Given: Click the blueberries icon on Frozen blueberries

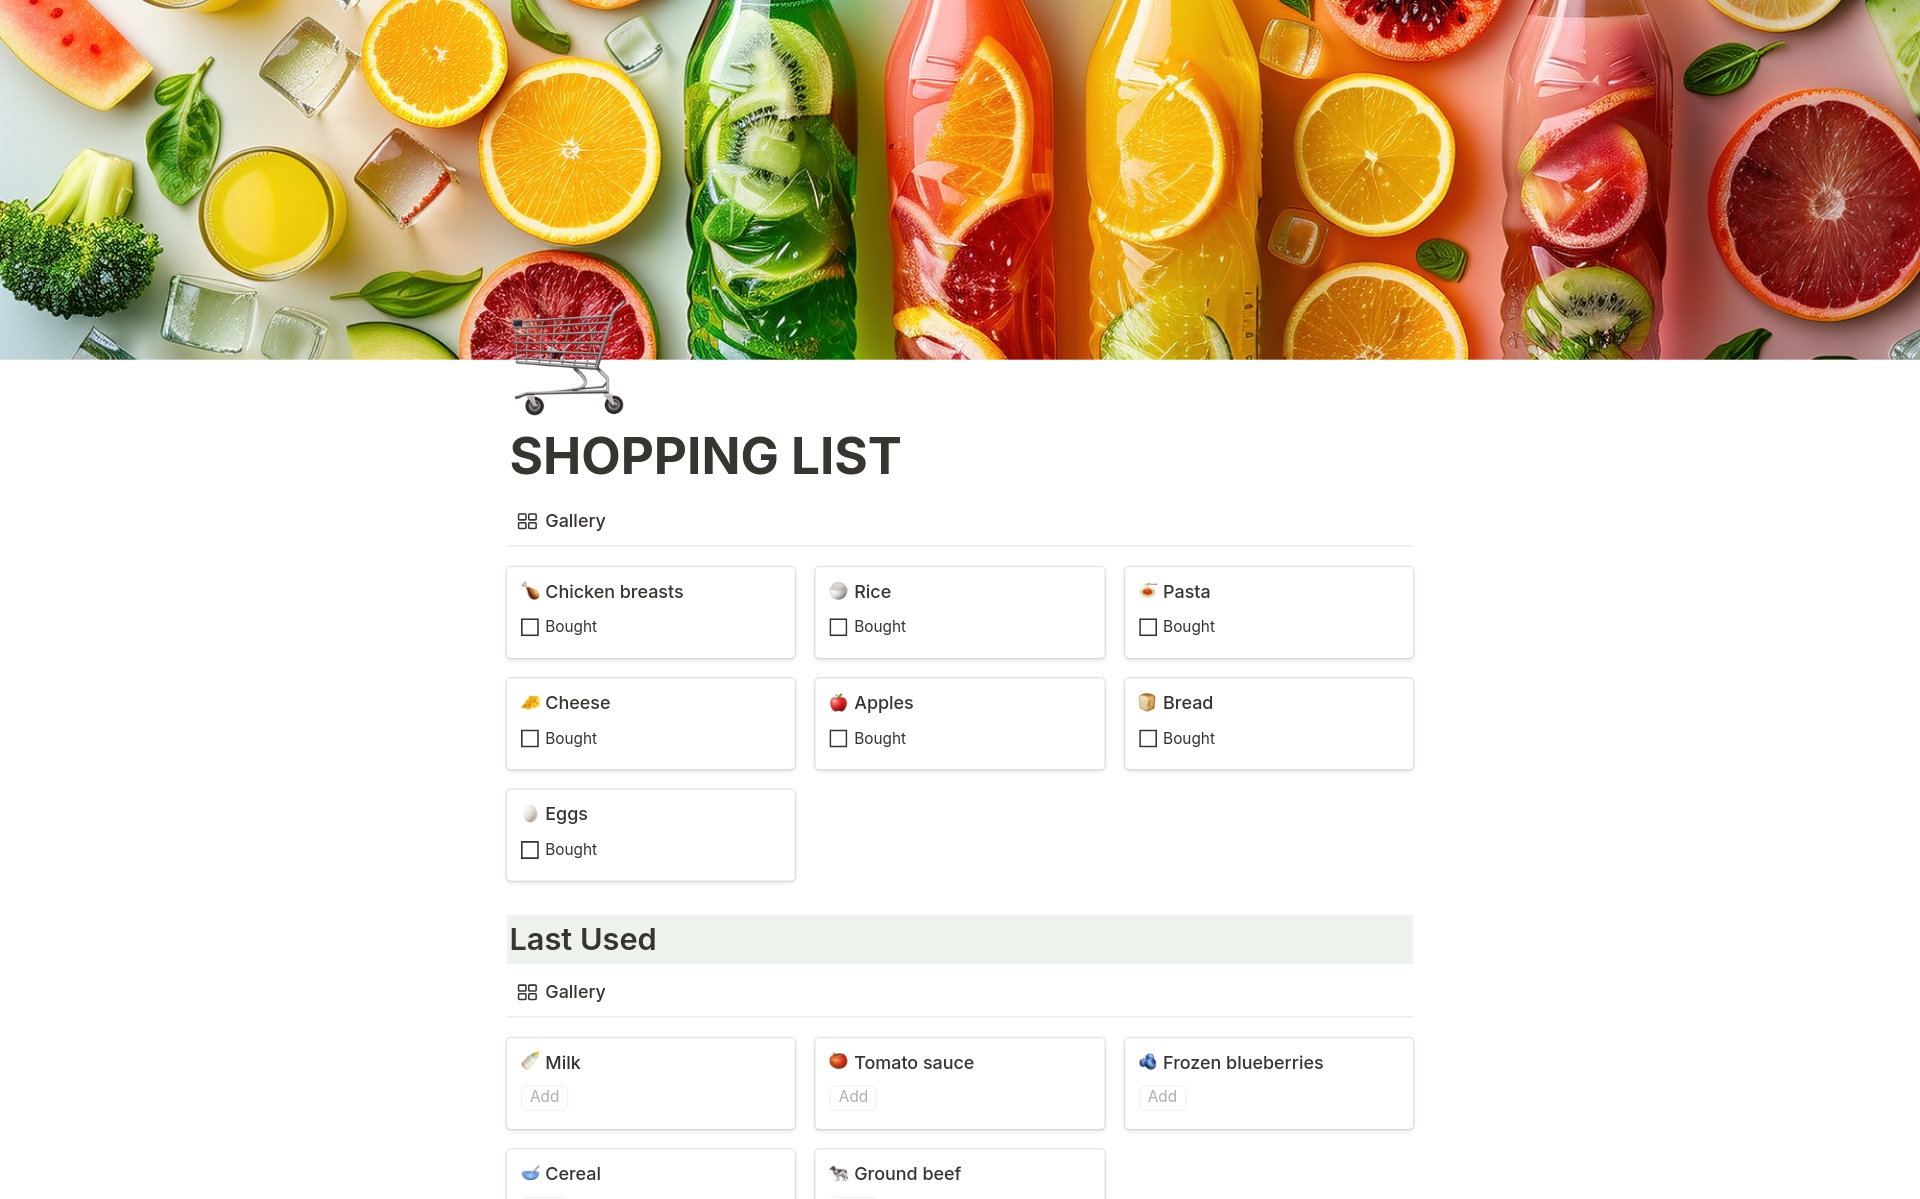Looking at the screenshot, I should tap(1147, 1062).
